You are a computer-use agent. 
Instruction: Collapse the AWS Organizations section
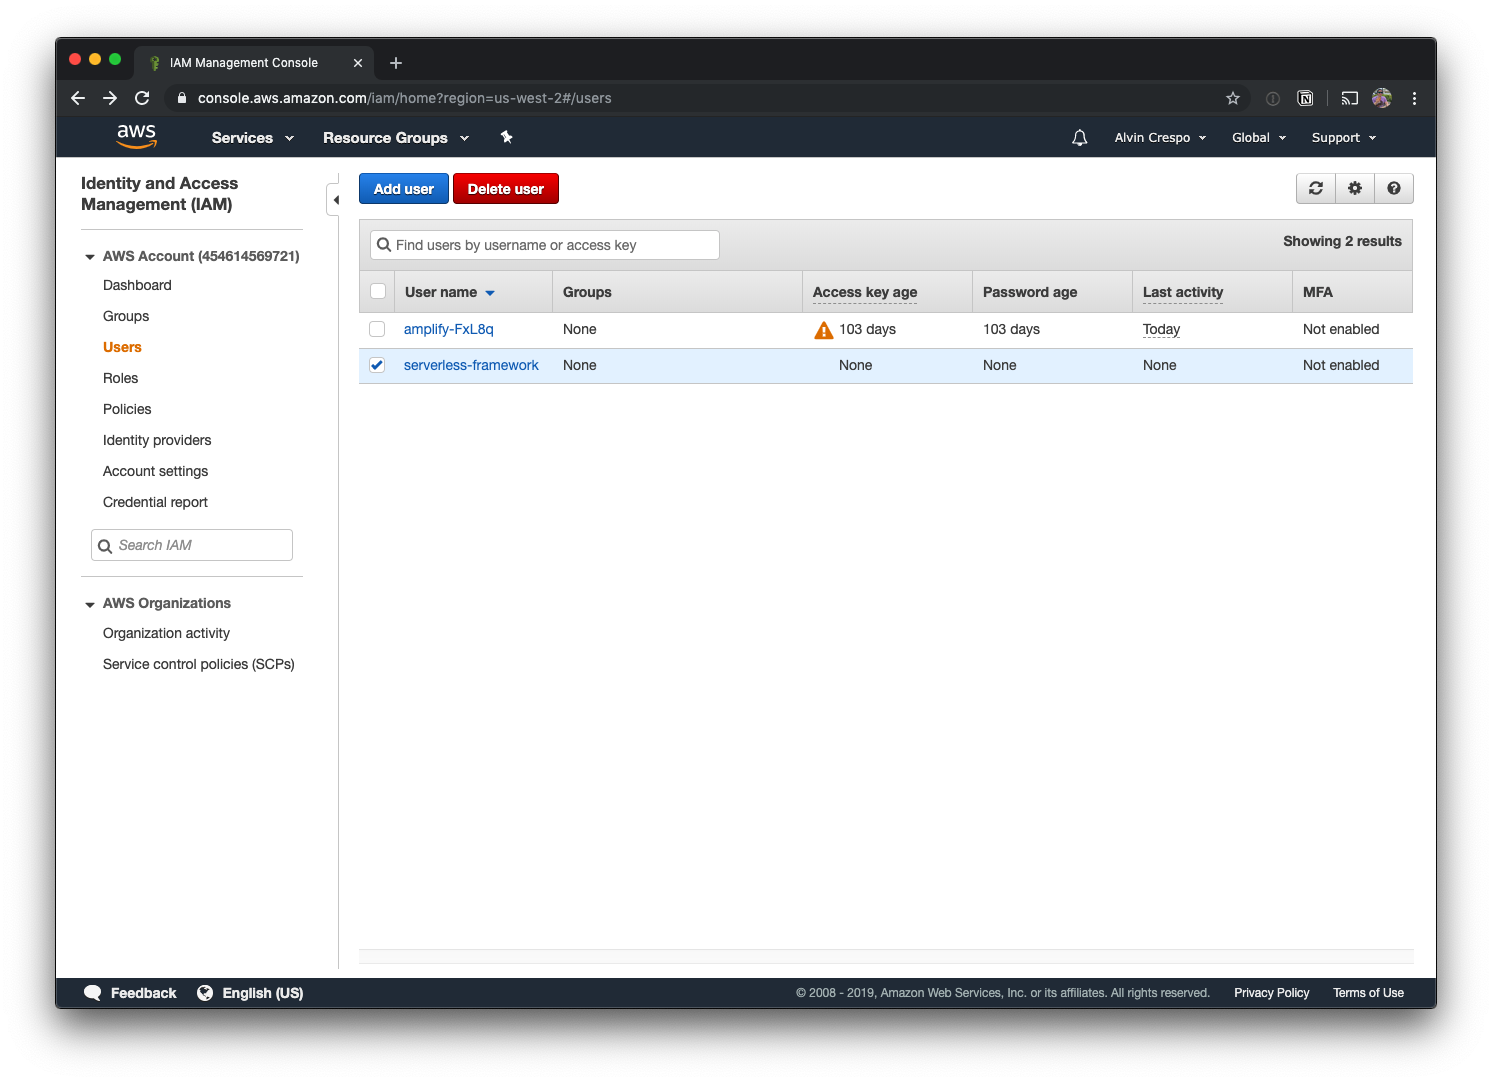90,604
